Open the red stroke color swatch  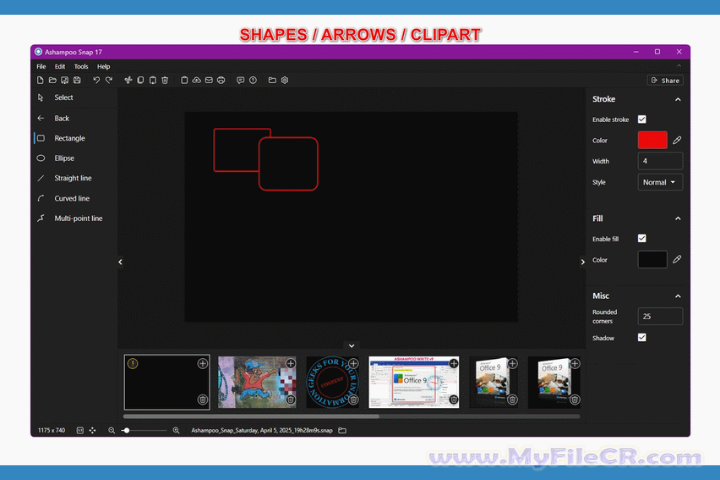coord(652,140)
